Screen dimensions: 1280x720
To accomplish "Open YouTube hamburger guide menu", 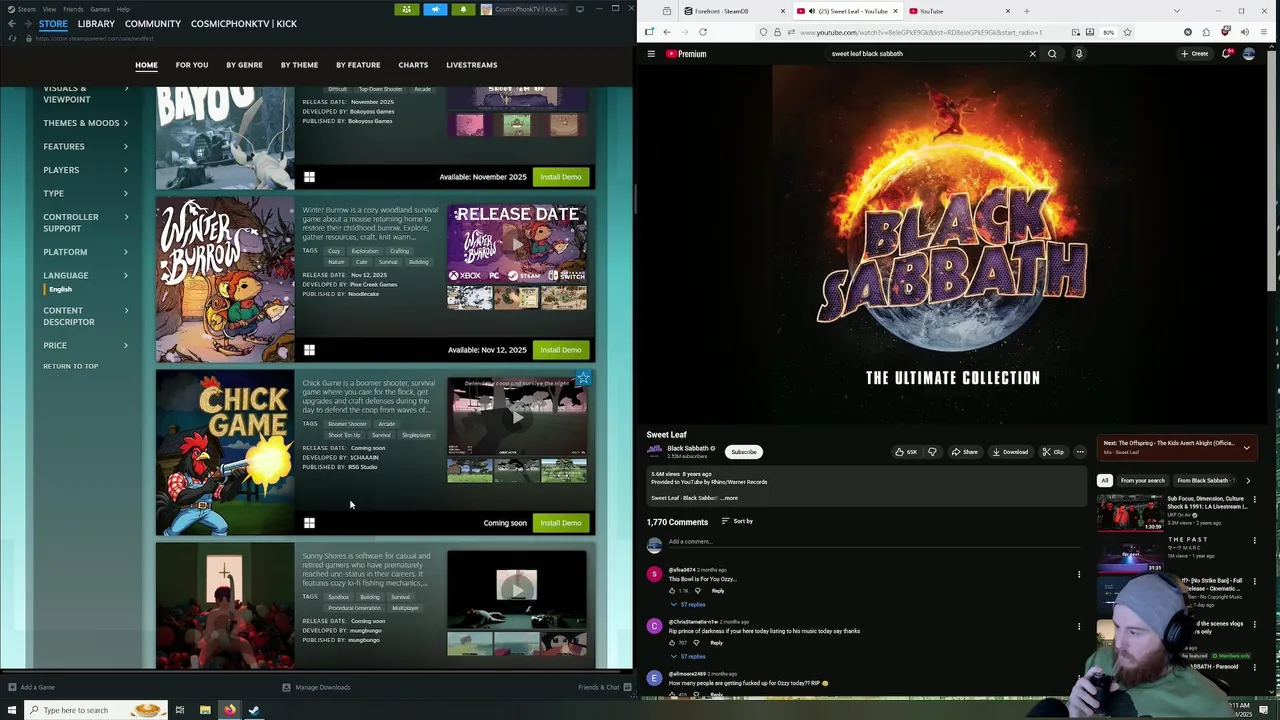I will (651, 54).
